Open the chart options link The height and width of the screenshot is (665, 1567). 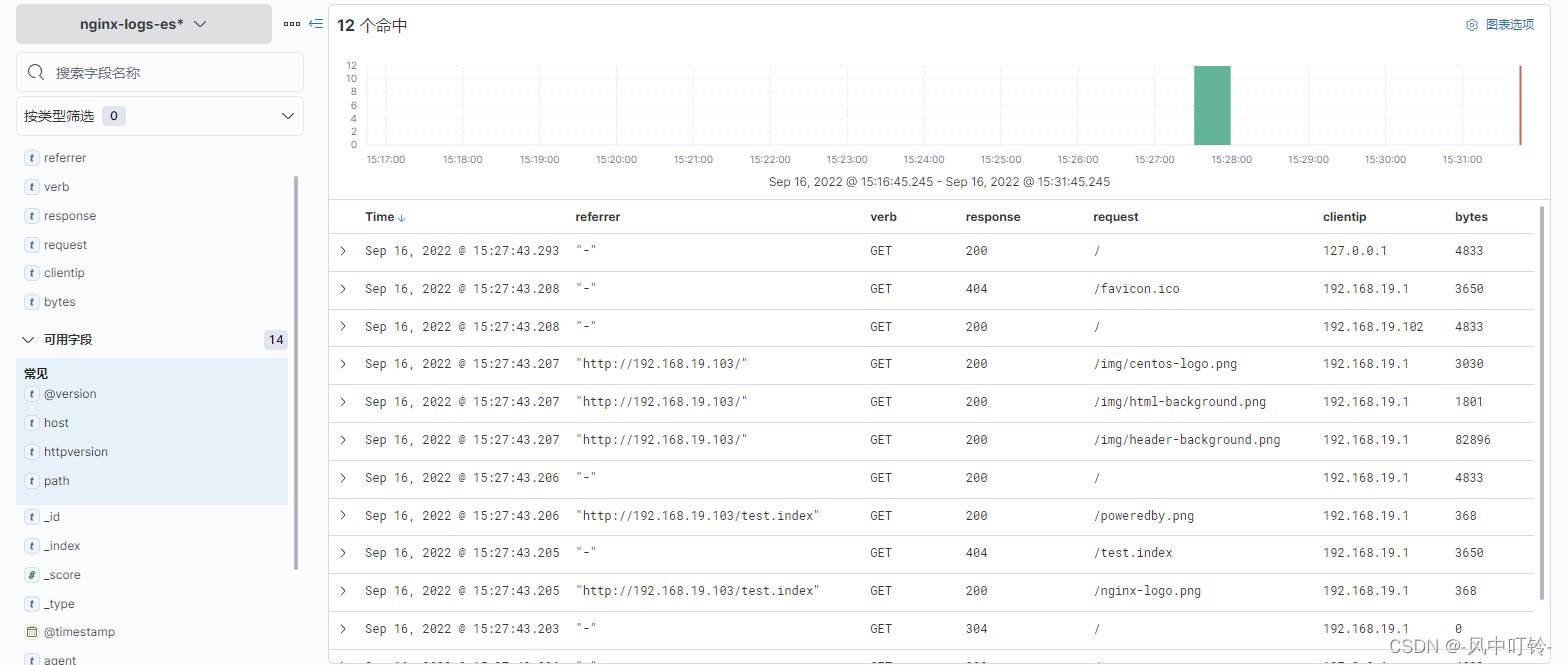1510,25
